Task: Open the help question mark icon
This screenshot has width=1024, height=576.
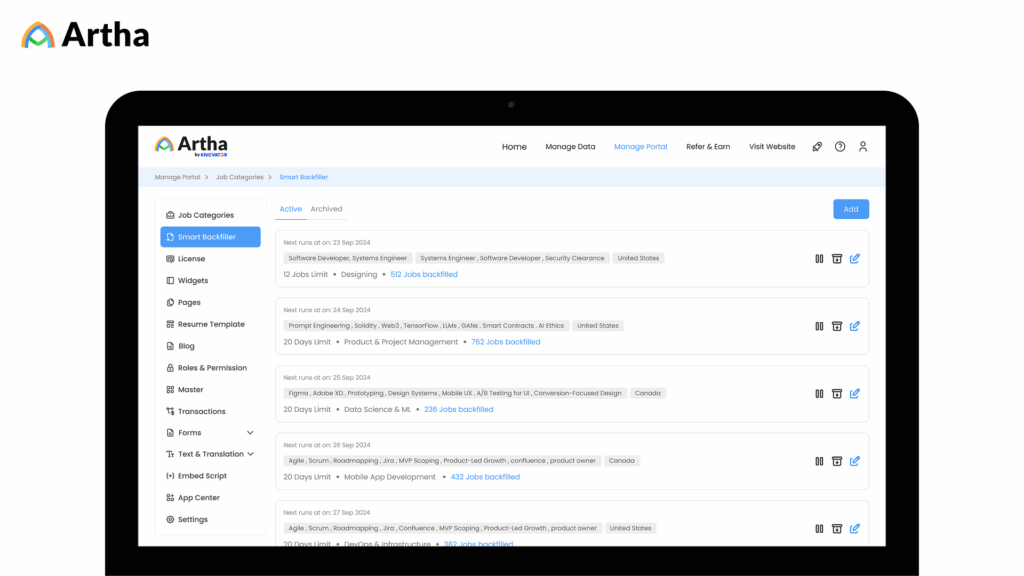Action: tap(840, 147)
